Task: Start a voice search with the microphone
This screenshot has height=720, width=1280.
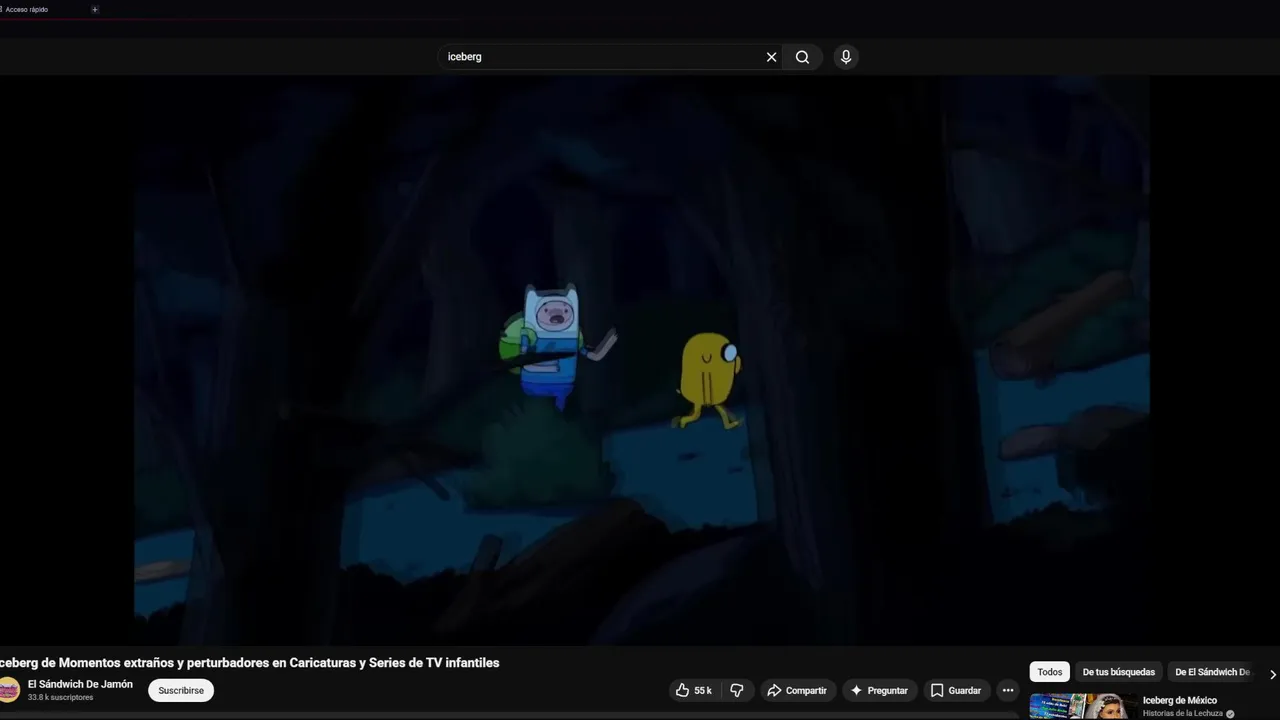Action: click(846, 57)
